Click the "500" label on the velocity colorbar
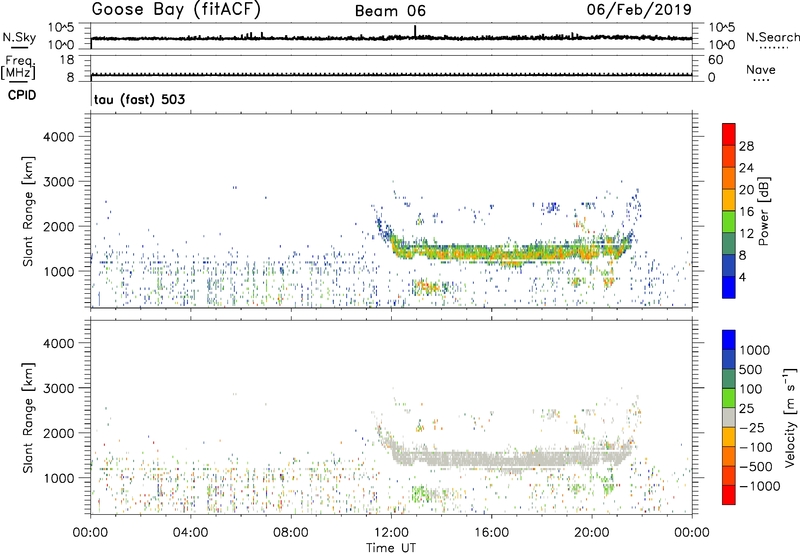 click(751, 370)
